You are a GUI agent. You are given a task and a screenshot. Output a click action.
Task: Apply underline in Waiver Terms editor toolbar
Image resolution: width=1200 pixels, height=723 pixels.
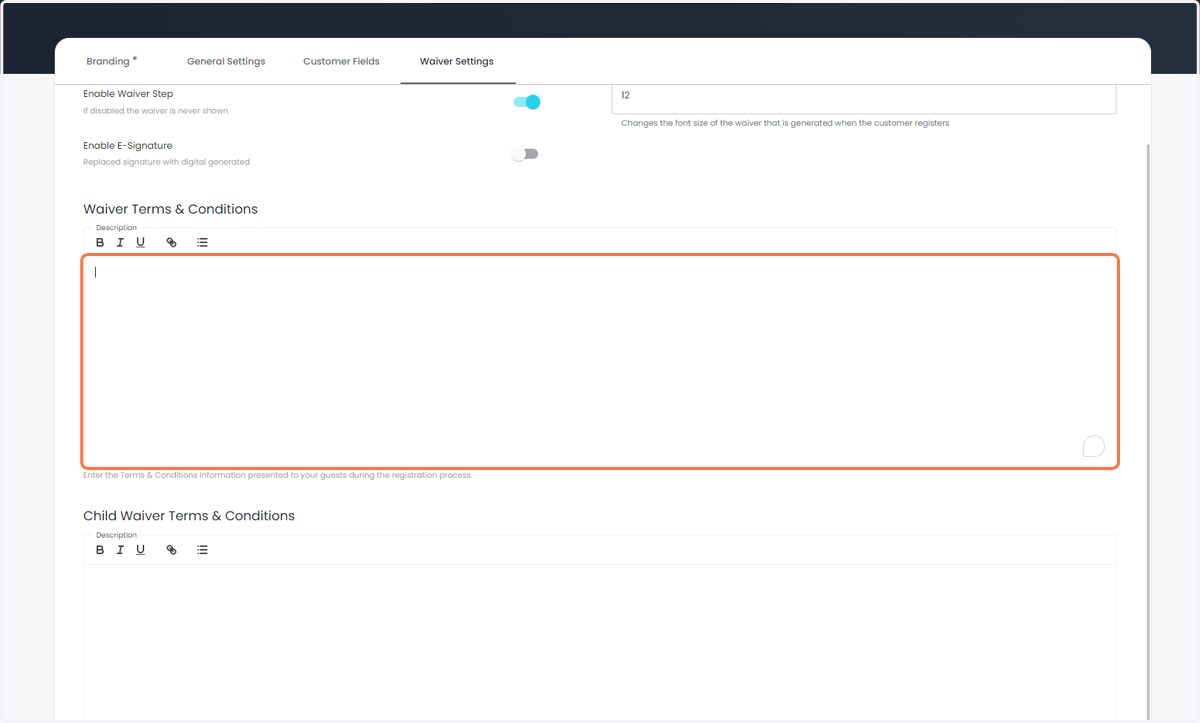(x=140, y=242)
